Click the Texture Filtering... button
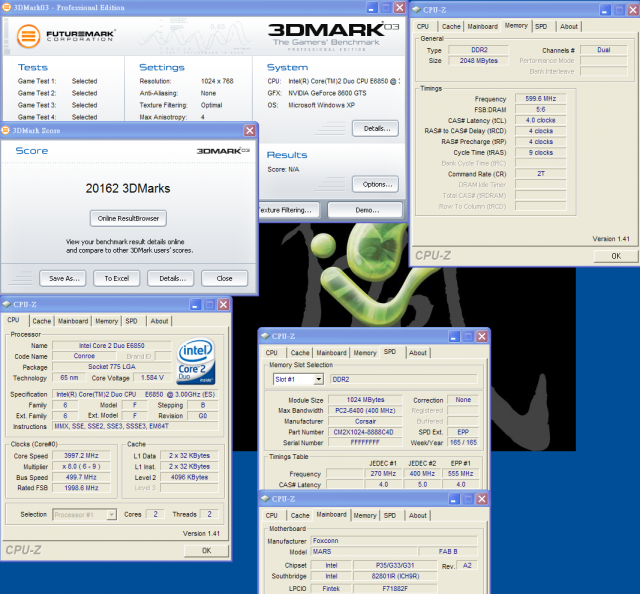Image resolution: width=640 pixels, height=594 pixels. [x=289, y=210]
